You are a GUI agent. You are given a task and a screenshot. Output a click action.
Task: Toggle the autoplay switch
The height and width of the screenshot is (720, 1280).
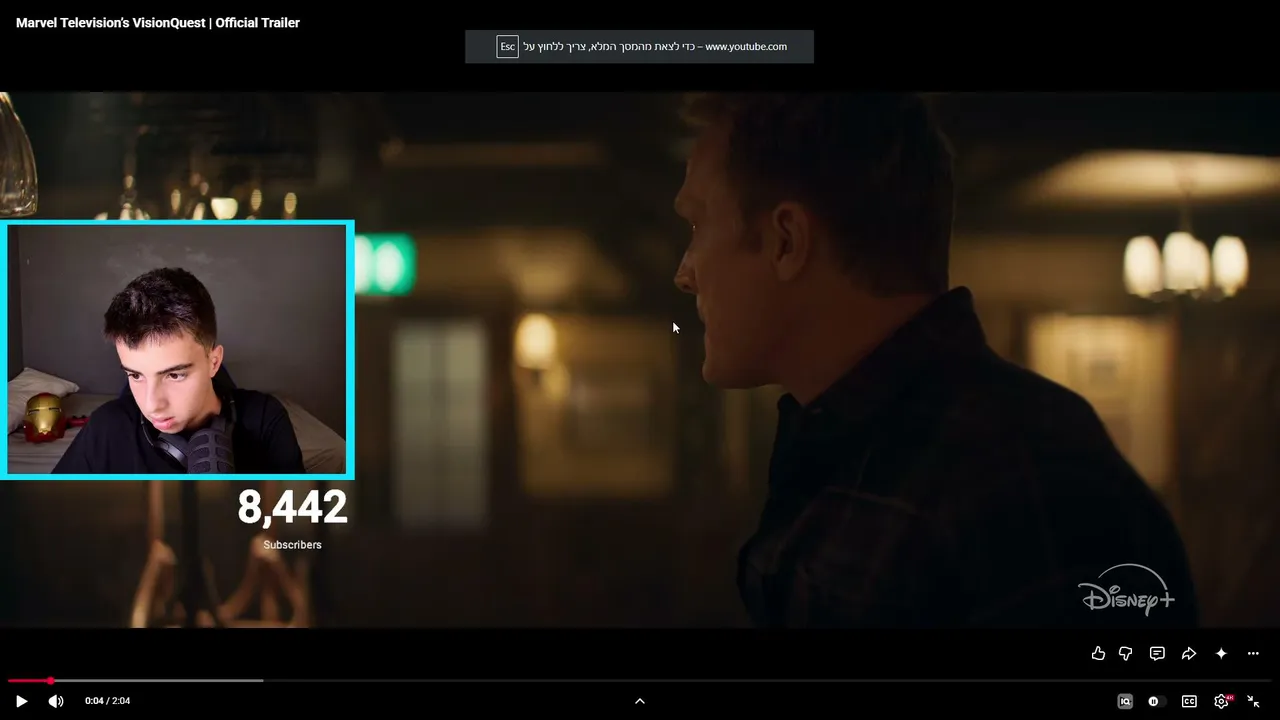click(1154, 701)
